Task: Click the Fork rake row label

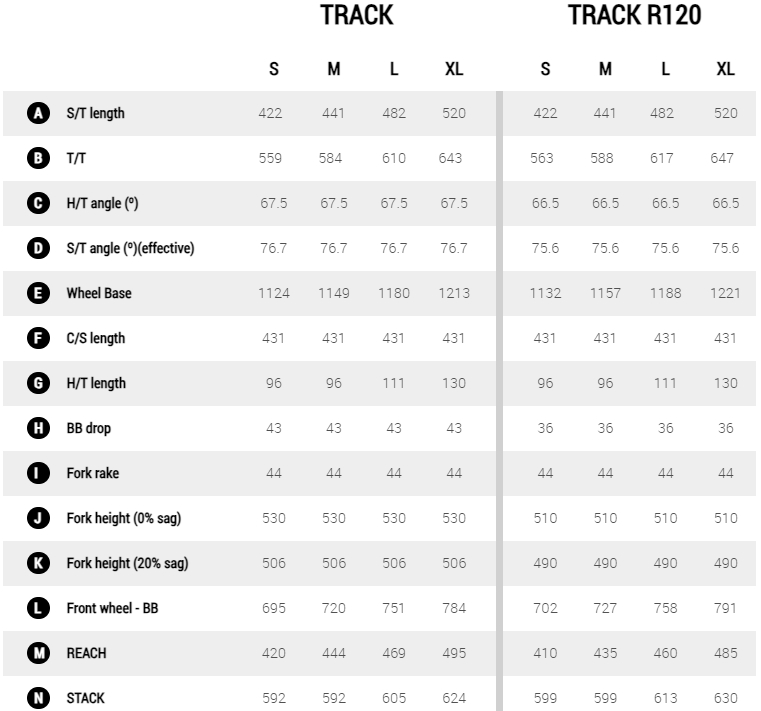Action: coord(93,473)
